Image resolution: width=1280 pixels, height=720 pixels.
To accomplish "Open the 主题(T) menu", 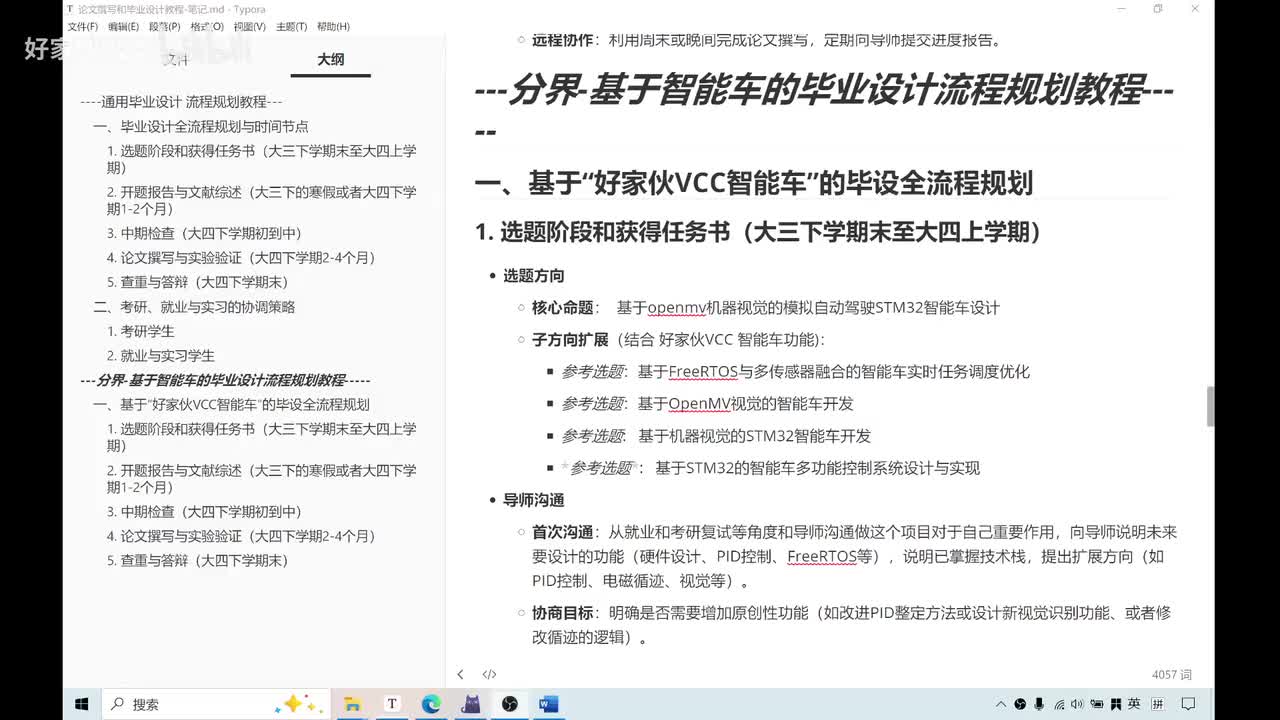I will point(291,27).
